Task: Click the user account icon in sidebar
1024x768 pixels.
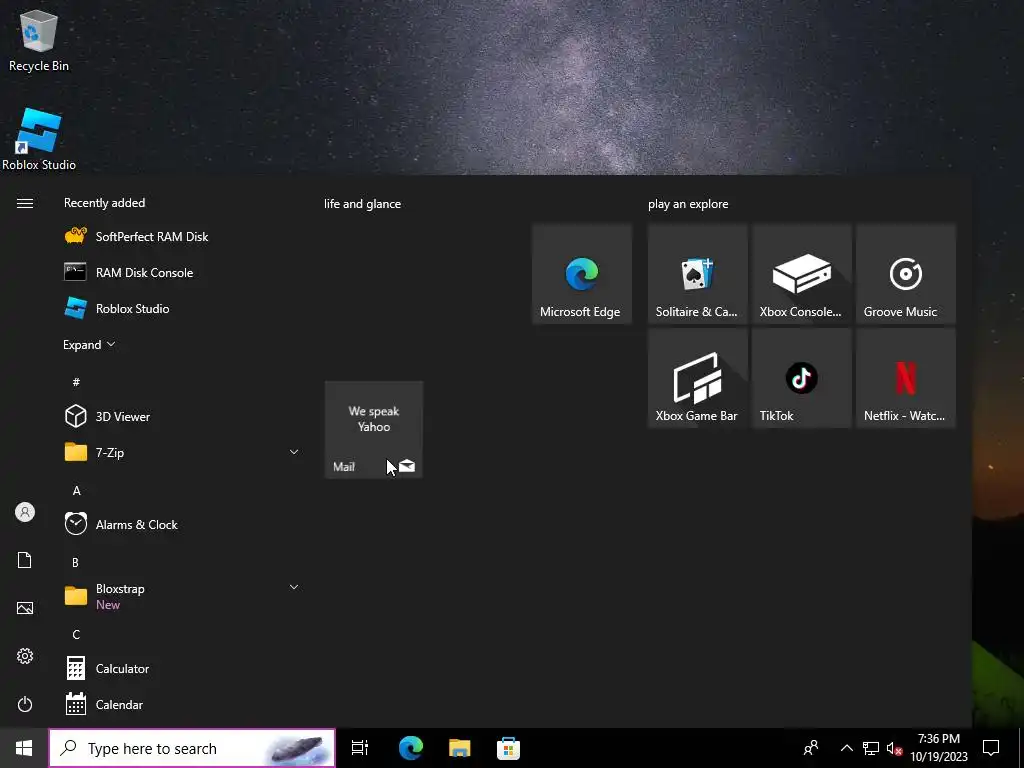Action: click(25, 512)
